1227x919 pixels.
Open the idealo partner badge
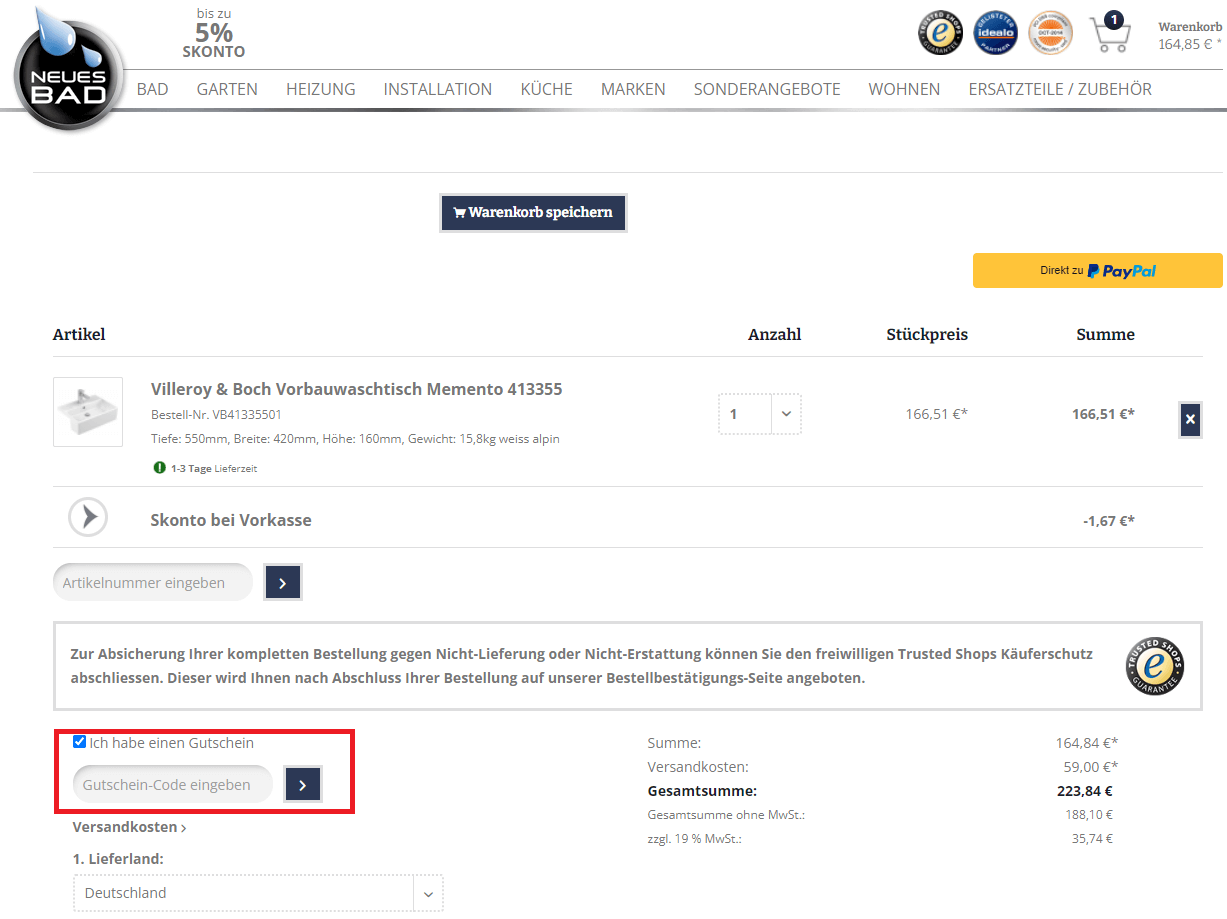tap(995, 33)
